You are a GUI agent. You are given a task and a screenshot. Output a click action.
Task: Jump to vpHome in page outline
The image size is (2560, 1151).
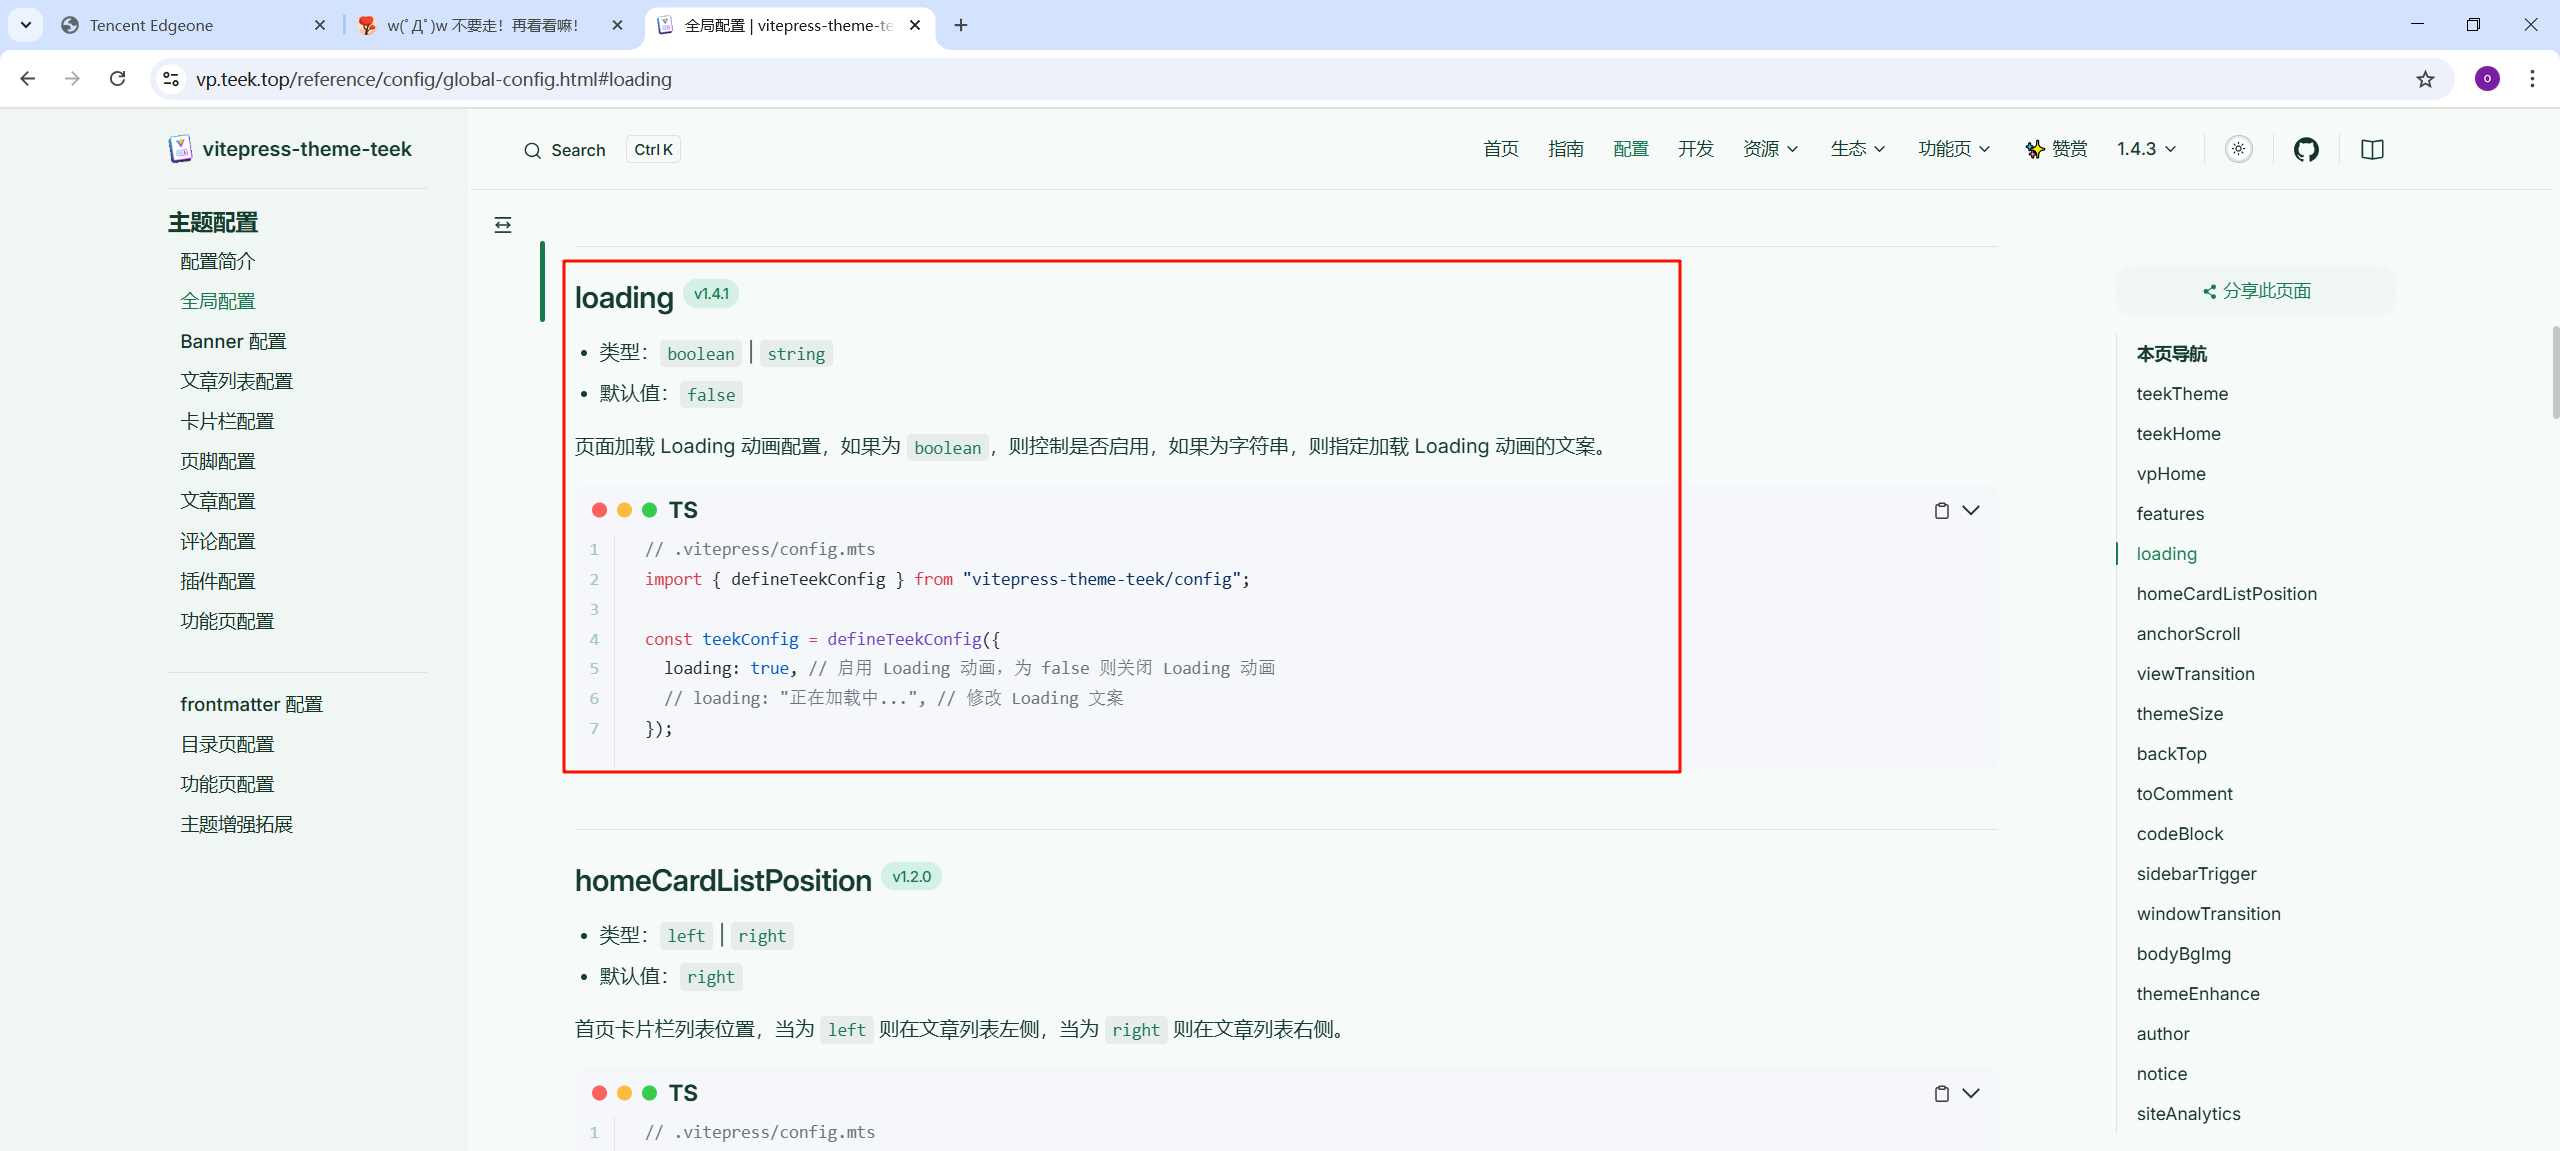tap(2171, 474)
